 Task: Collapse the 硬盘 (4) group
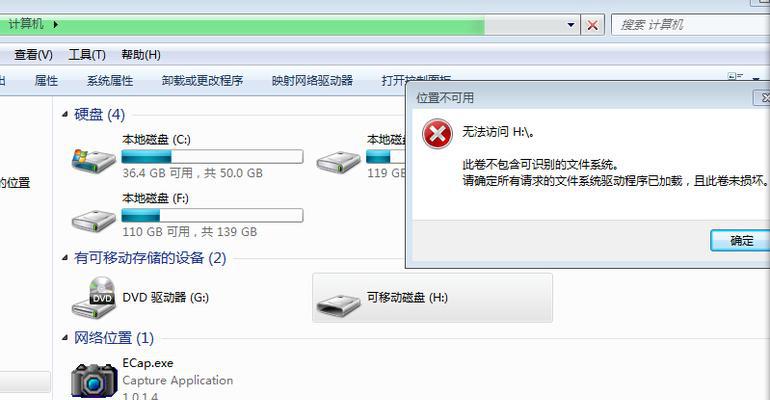65,114
